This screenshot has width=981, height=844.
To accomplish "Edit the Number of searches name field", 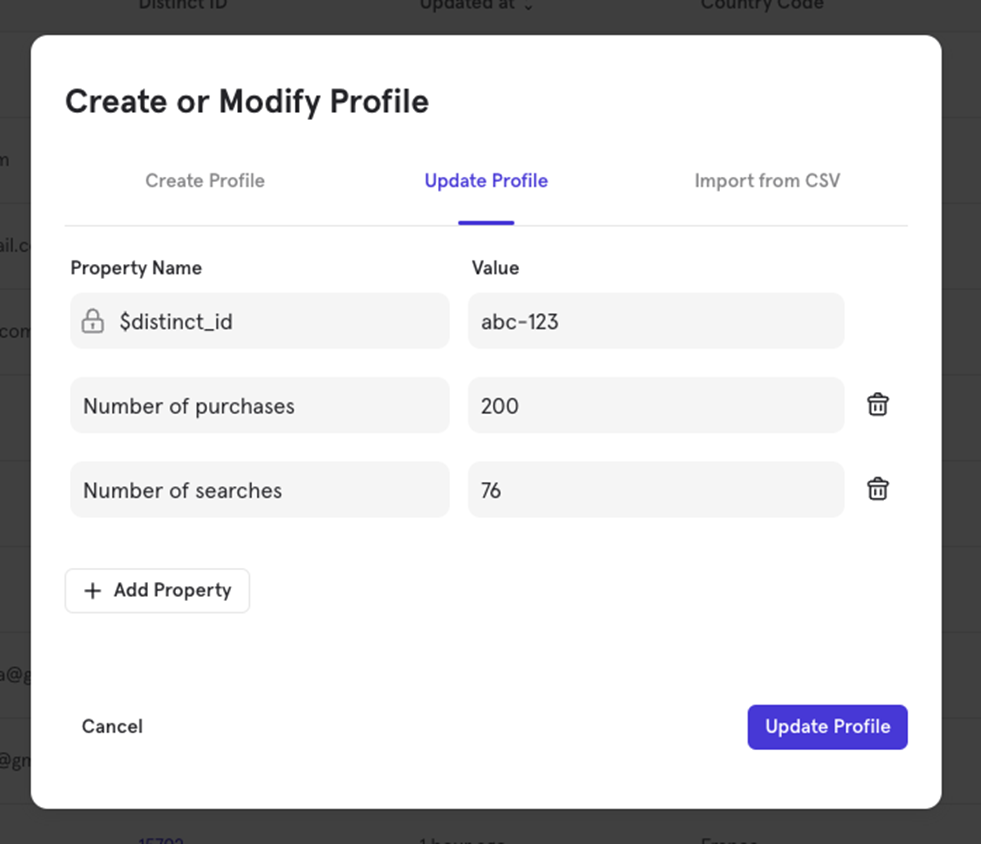I will click(259, 489).
